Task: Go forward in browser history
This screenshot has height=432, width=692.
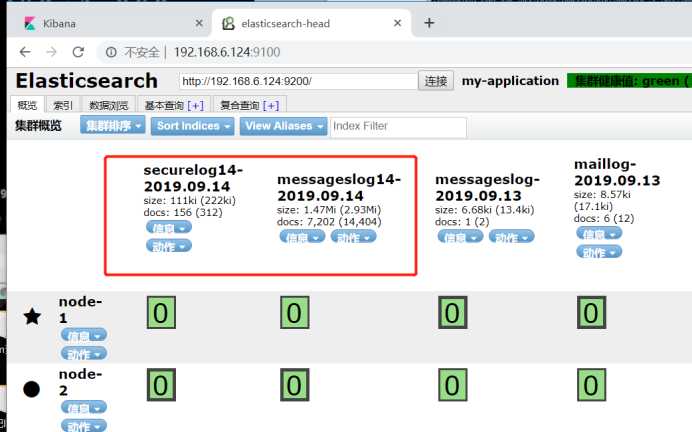Action: pyautogui.click(x=52, y=52)
